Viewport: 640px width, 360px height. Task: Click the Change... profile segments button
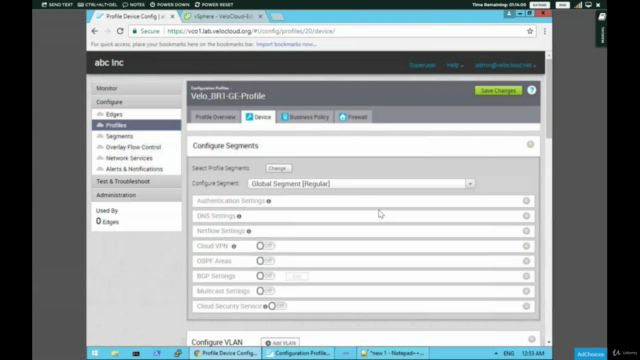278,168
